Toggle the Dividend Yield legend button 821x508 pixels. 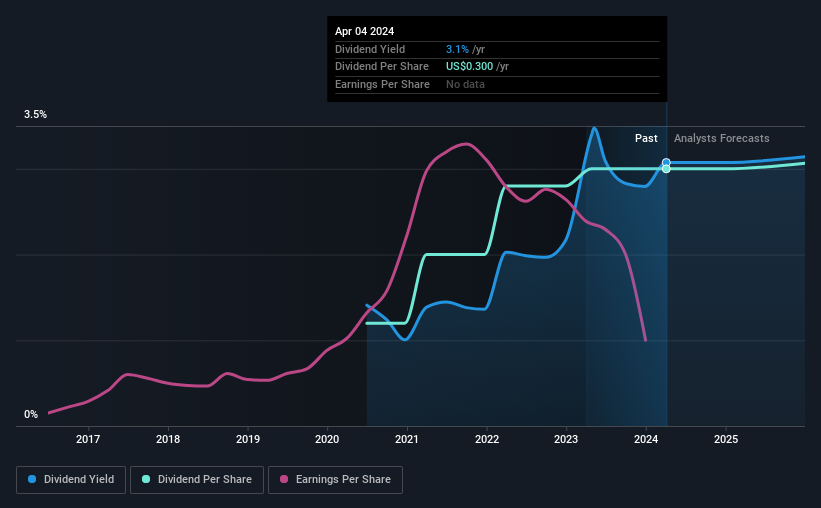click(x=71, y=480)
